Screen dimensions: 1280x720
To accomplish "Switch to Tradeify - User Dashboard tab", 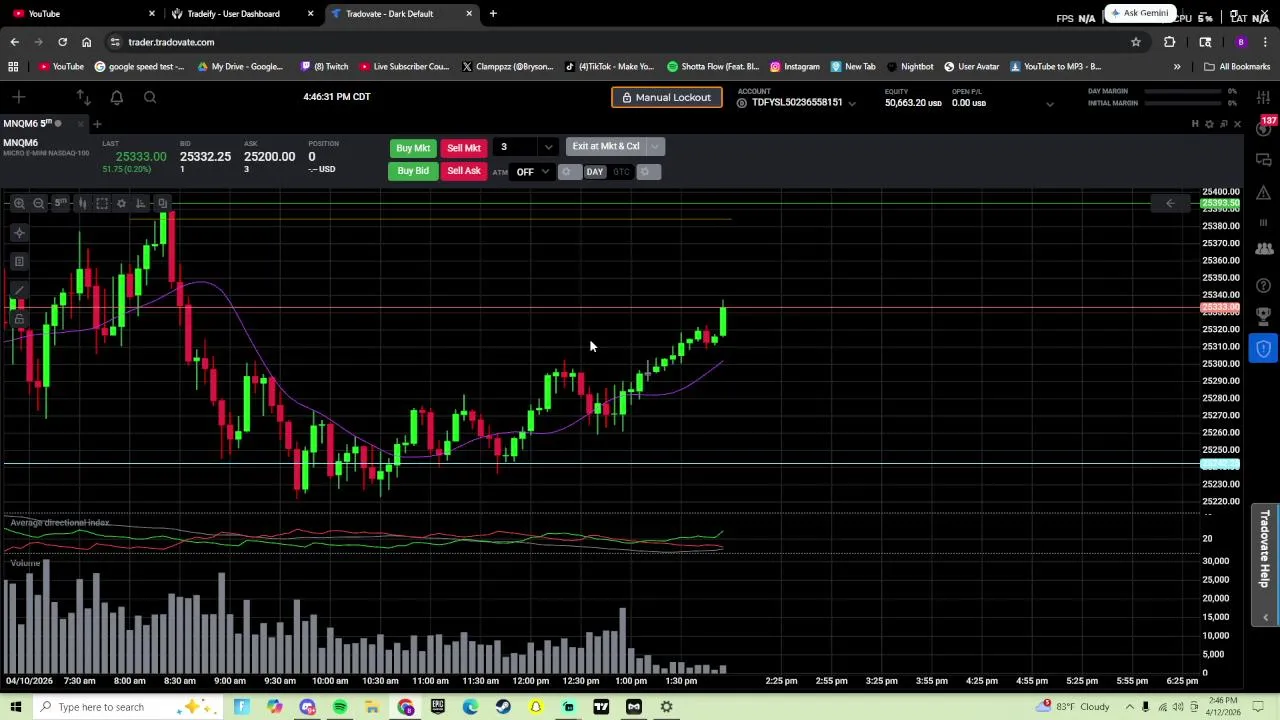I will coord(240,14).
